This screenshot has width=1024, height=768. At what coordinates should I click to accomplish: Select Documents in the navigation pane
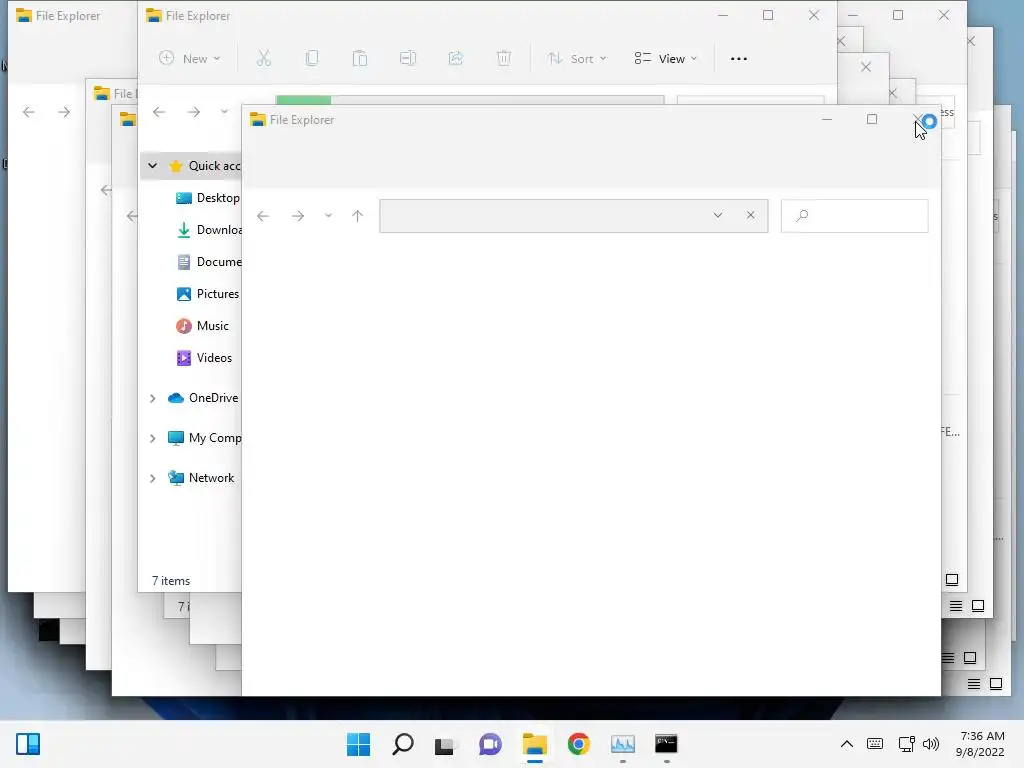coord(209,262)
